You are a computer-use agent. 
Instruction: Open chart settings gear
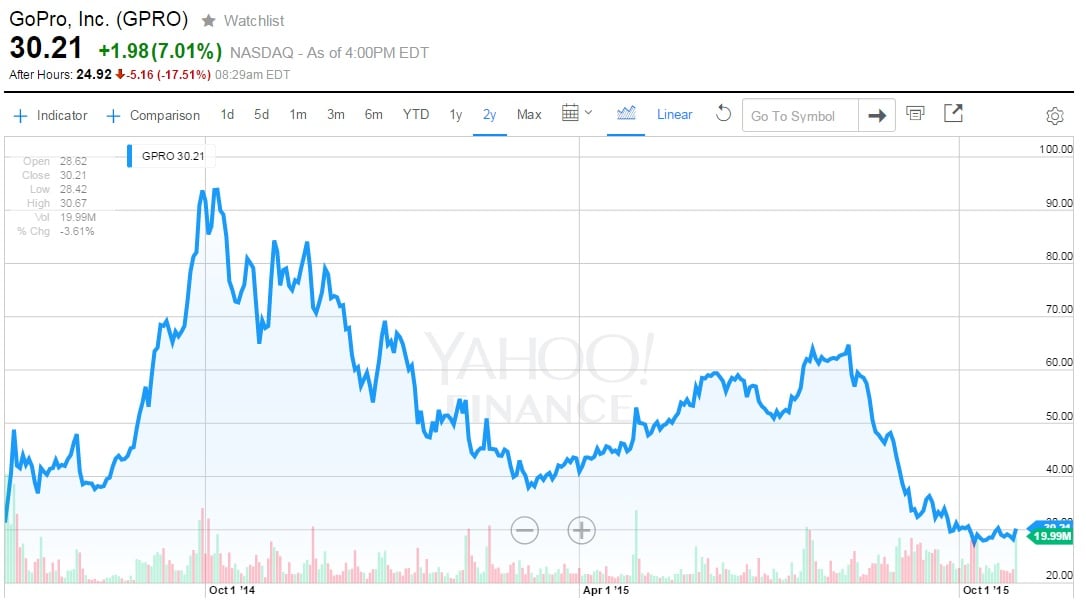1054,116
